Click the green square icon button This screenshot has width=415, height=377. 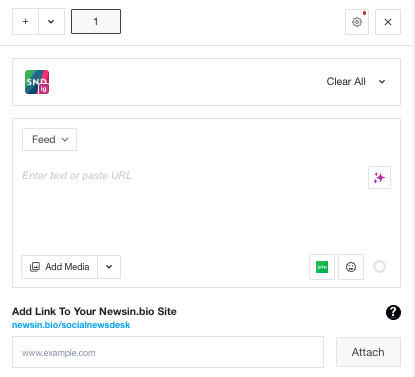[x=322, y=267]
